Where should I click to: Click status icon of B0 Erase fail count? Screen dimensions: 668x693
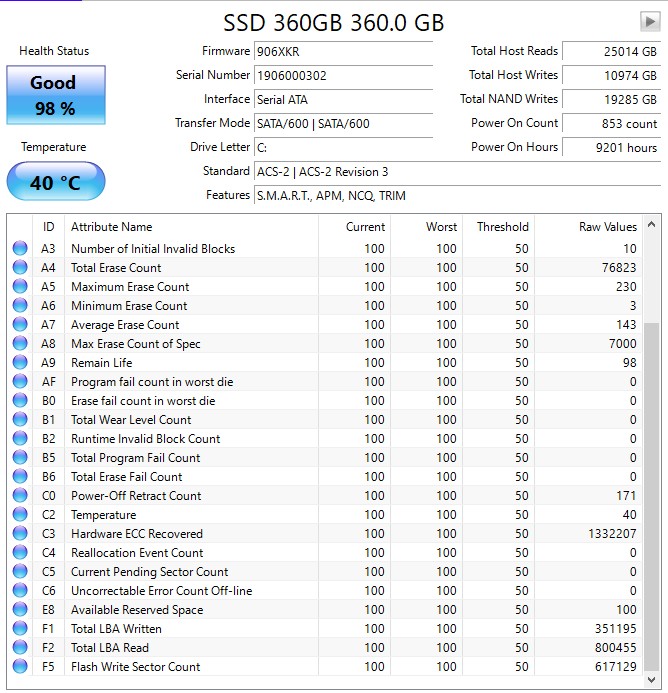pos(20,400)
